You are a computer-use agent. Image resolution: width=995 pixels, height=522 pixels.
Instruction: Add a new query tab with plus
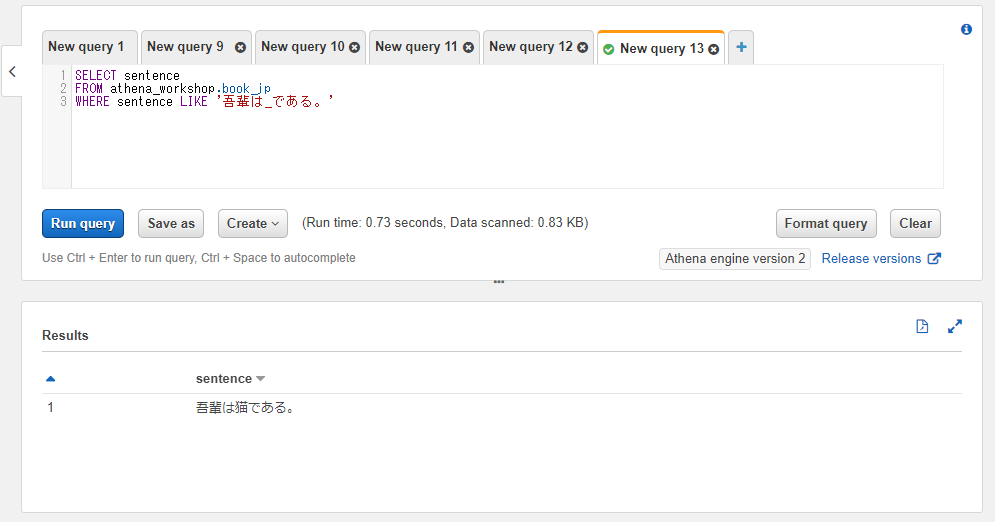point(741,47)
